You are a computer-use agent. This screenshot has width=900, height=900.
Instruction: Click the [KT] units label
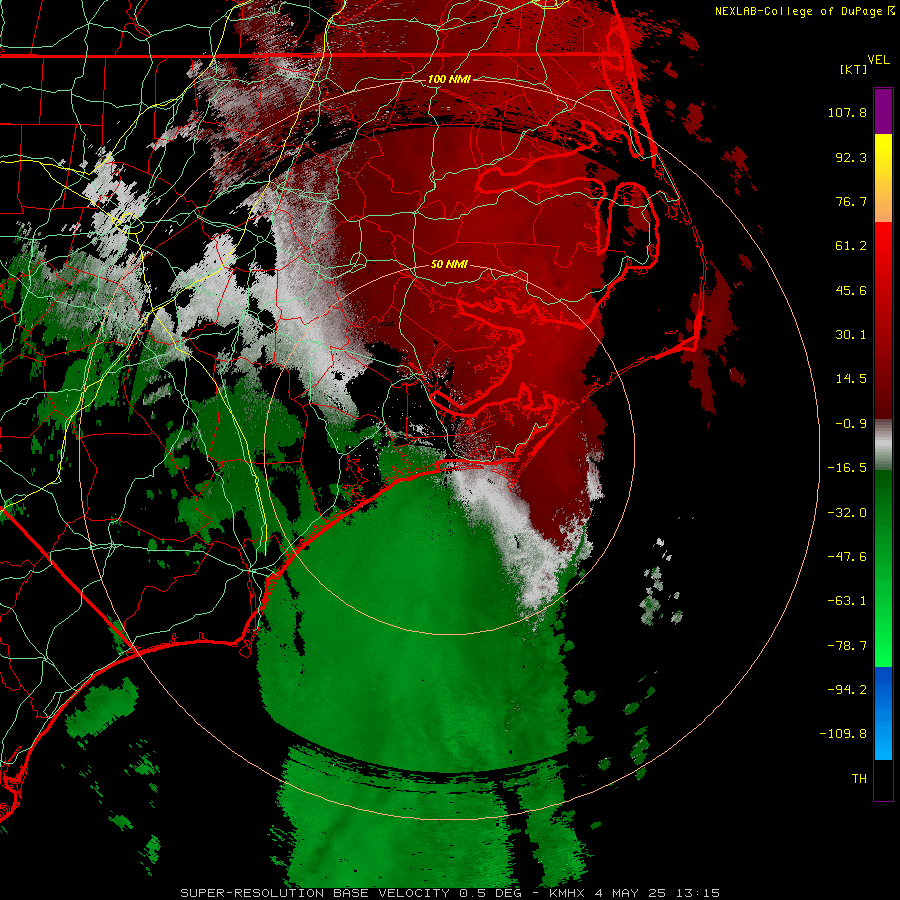coord(854,69)
